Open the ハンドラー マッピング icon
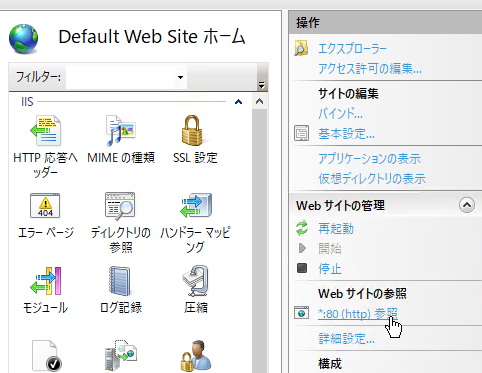This screenshot has height=373, width=482. [196, 205]
